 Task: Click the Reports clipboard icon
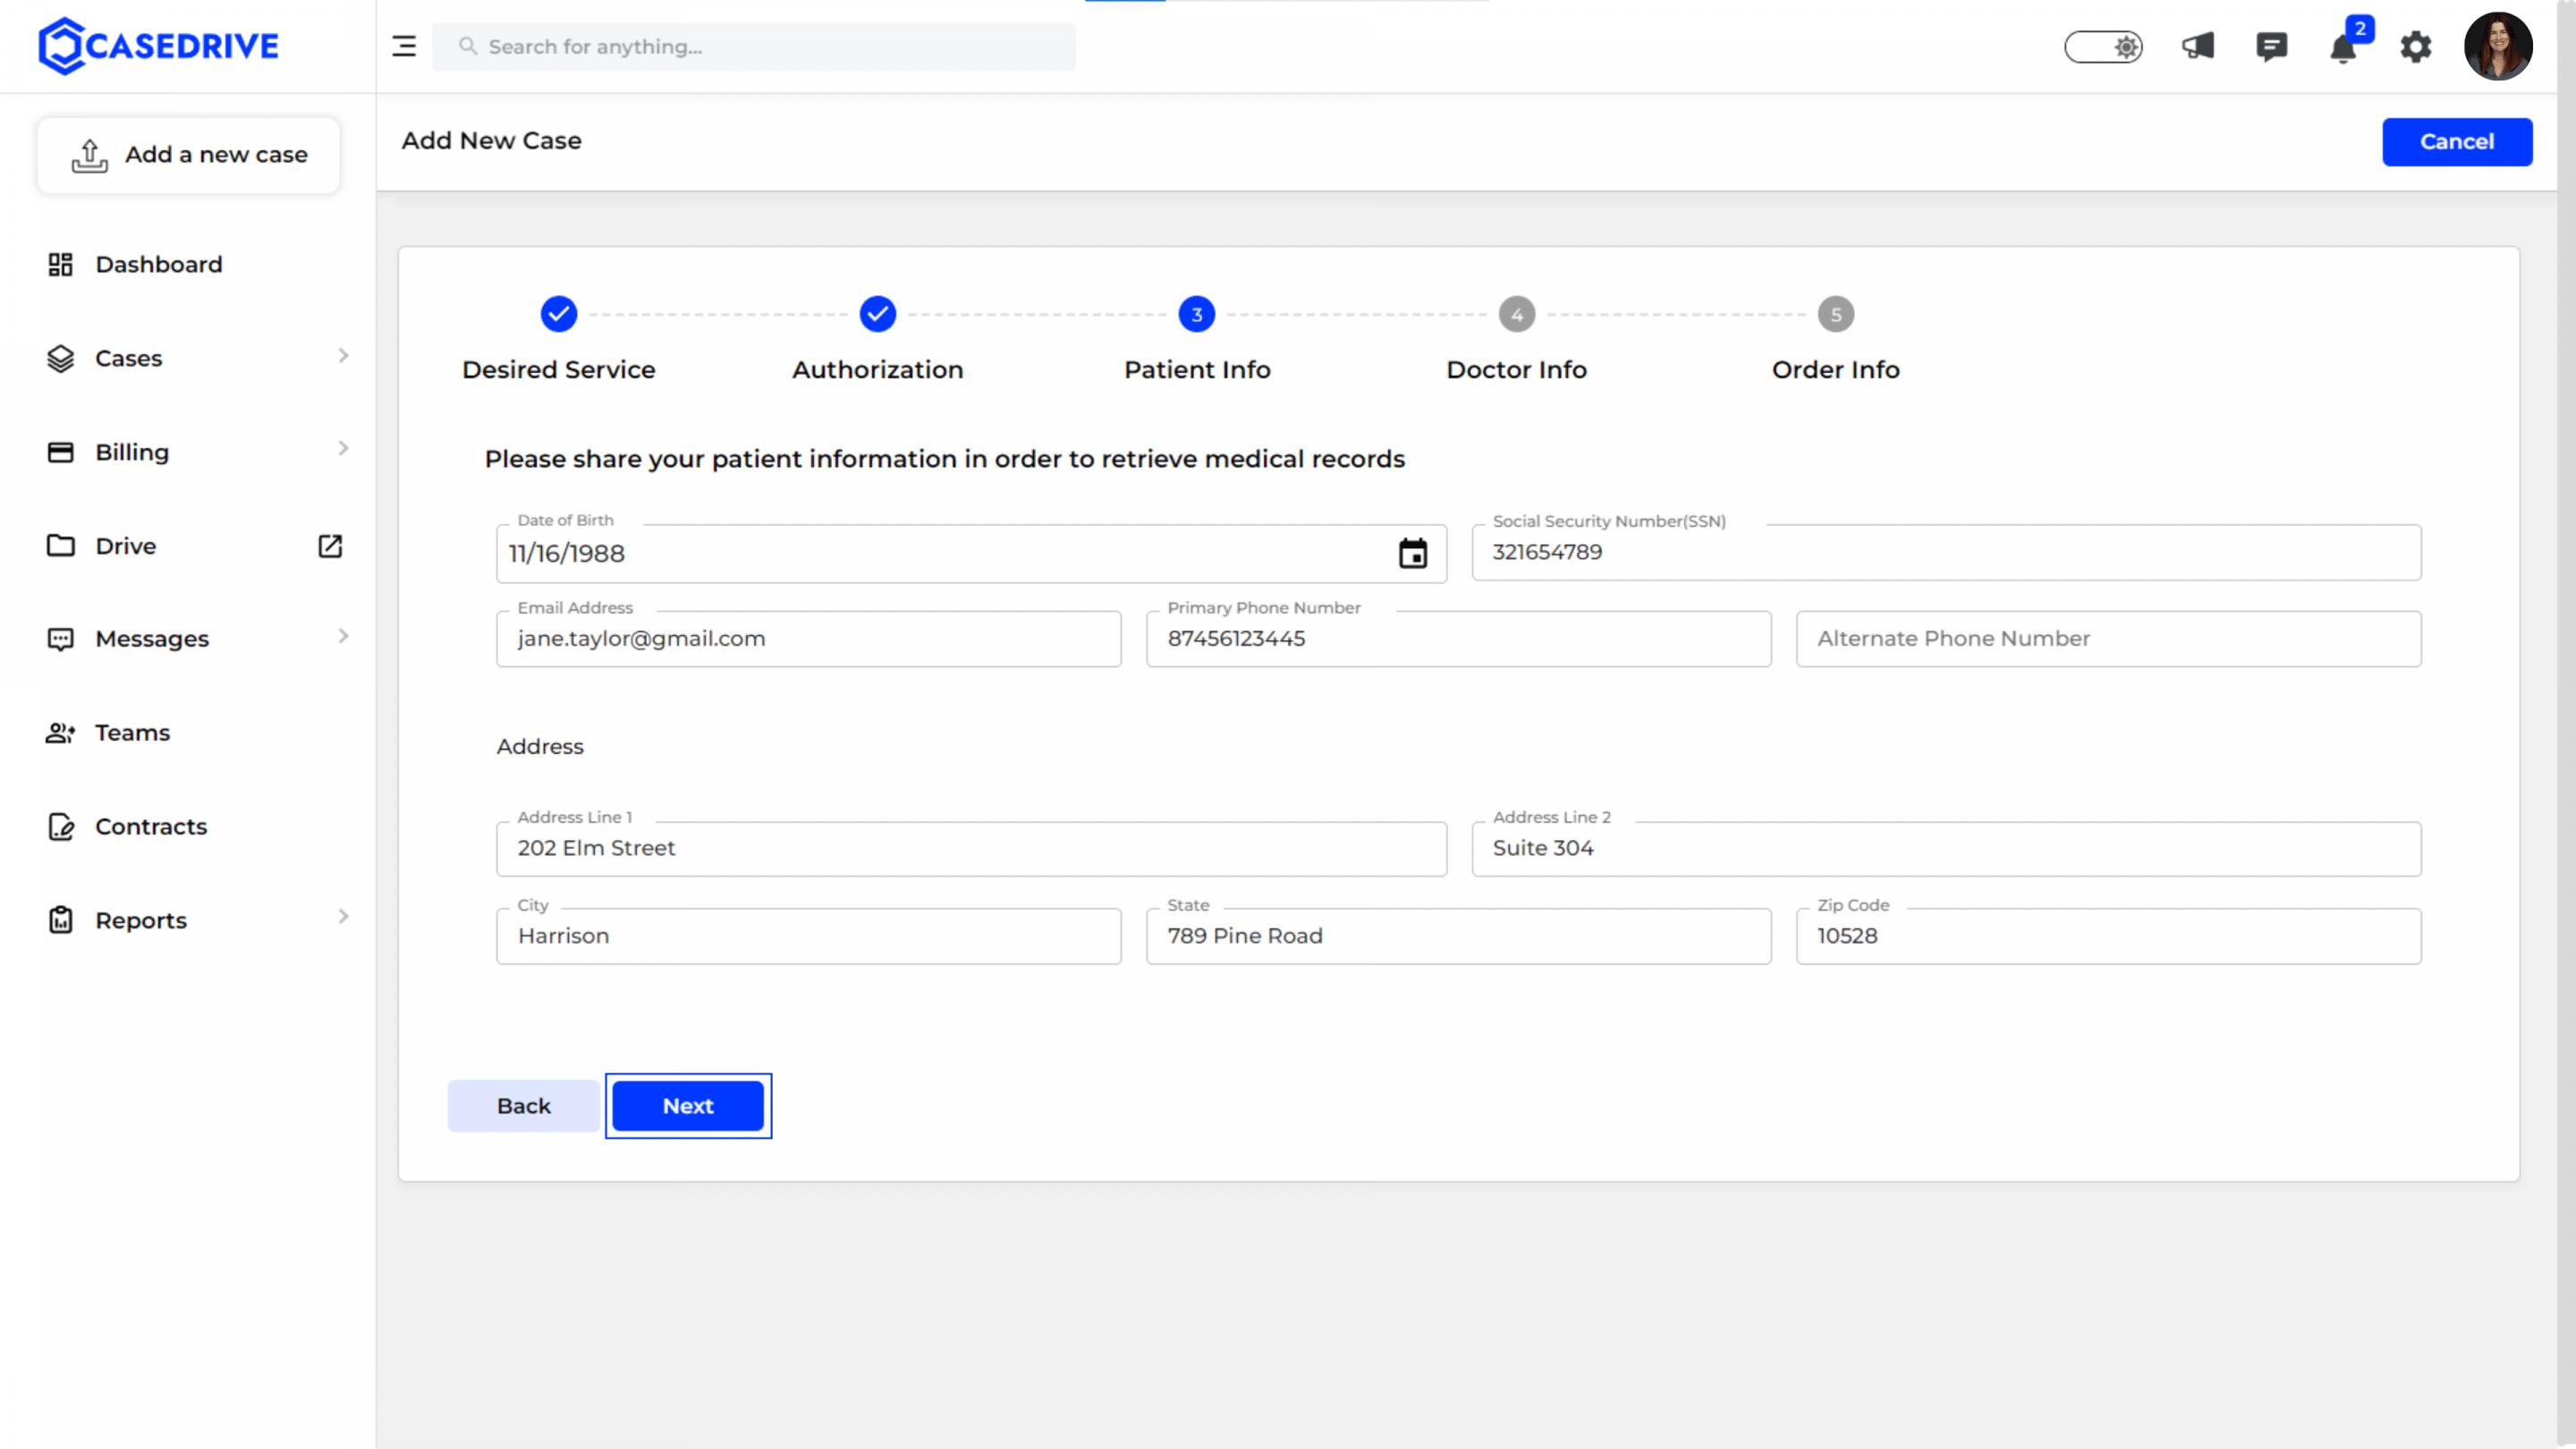61,920
